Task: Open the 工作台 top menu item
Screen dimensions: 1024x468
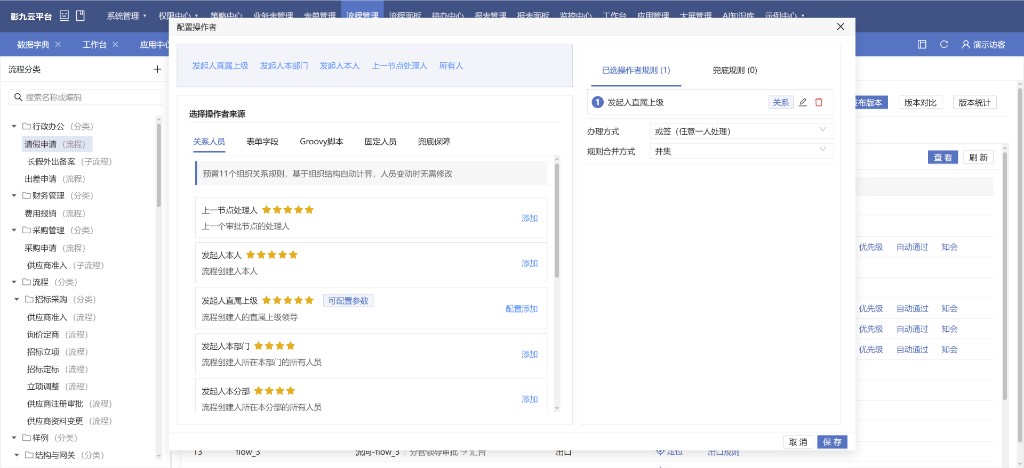Action: pyautogui.click(x=614, y=15)
